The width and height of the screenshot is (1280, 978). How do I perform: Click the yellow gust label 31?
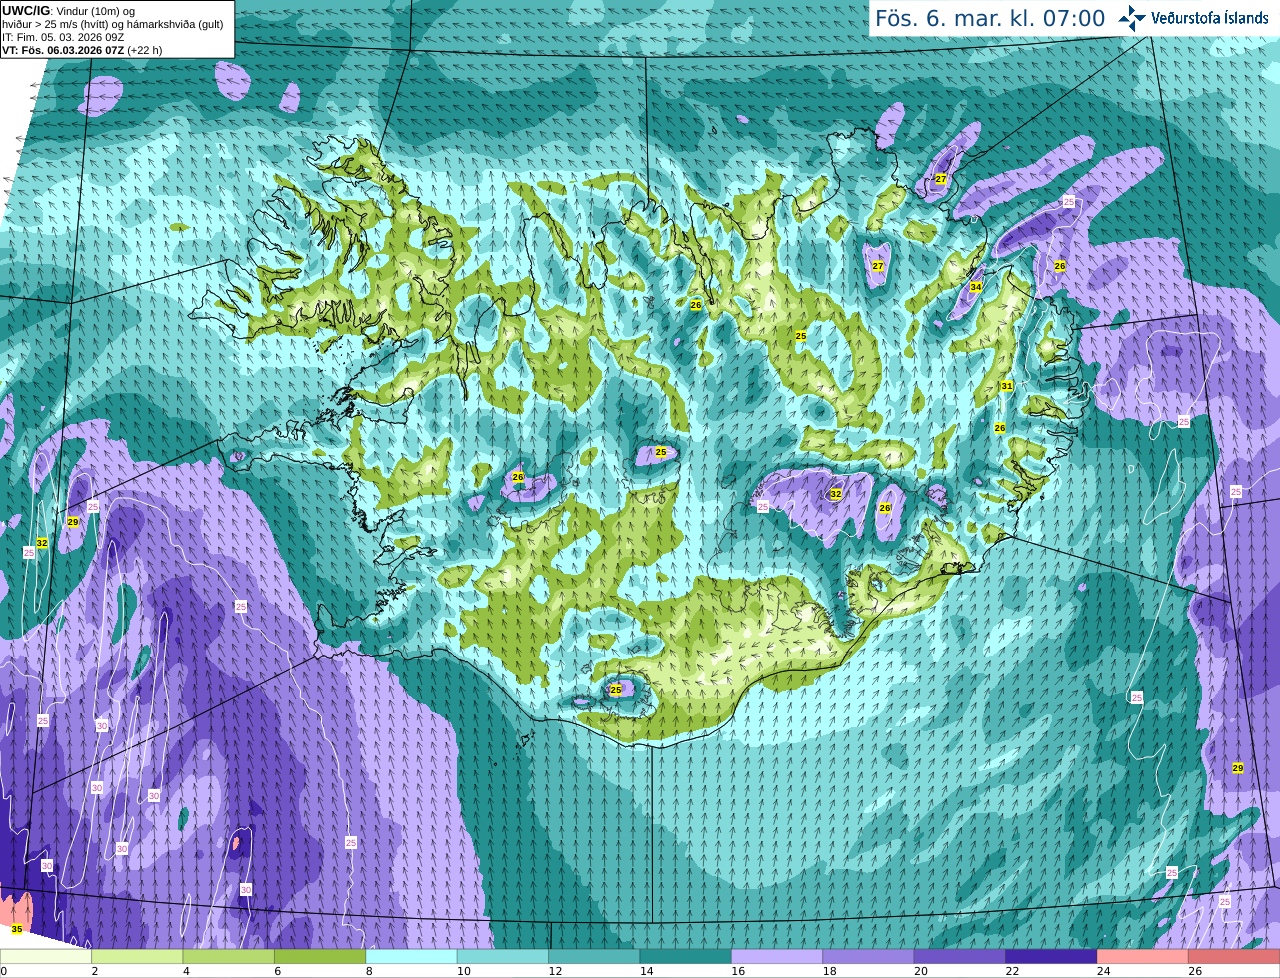[x=1007, y=386]
